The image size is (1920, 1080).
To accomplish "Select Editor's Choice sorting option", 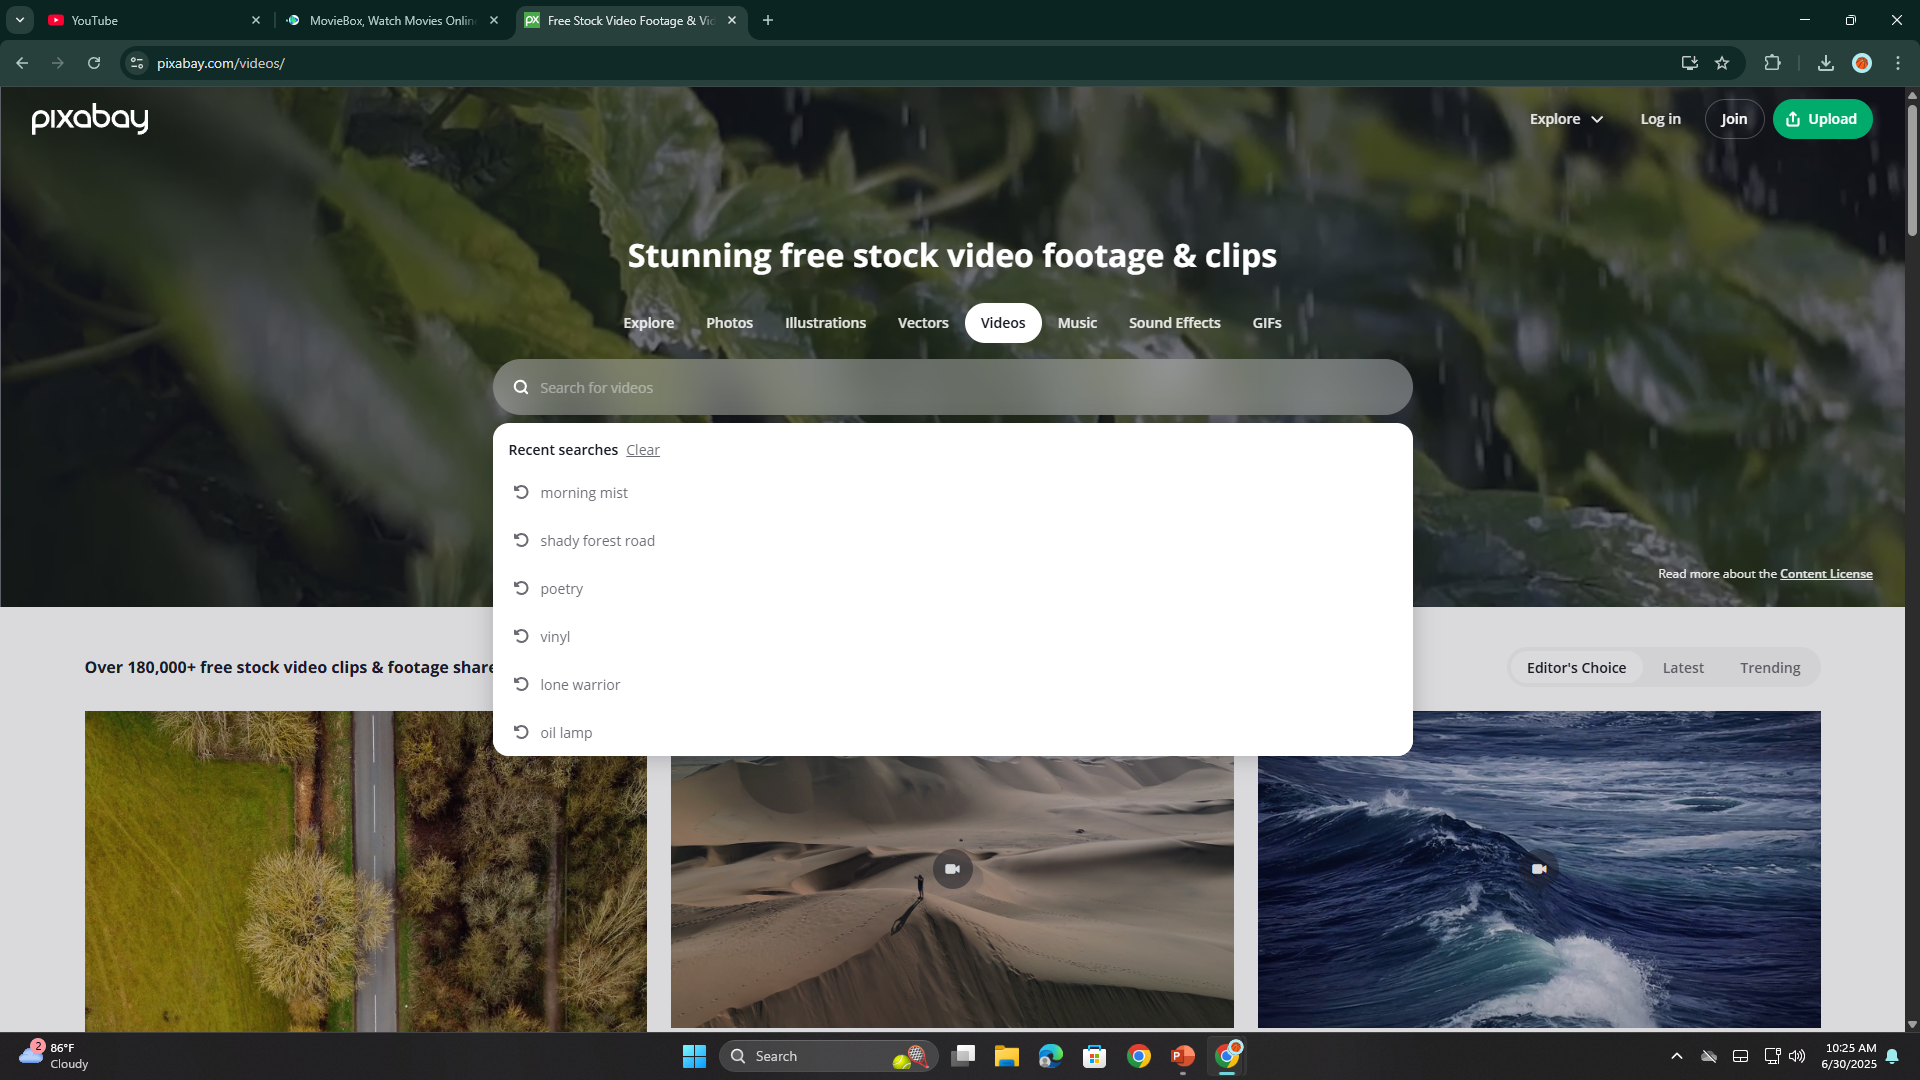I will 1576,668.
